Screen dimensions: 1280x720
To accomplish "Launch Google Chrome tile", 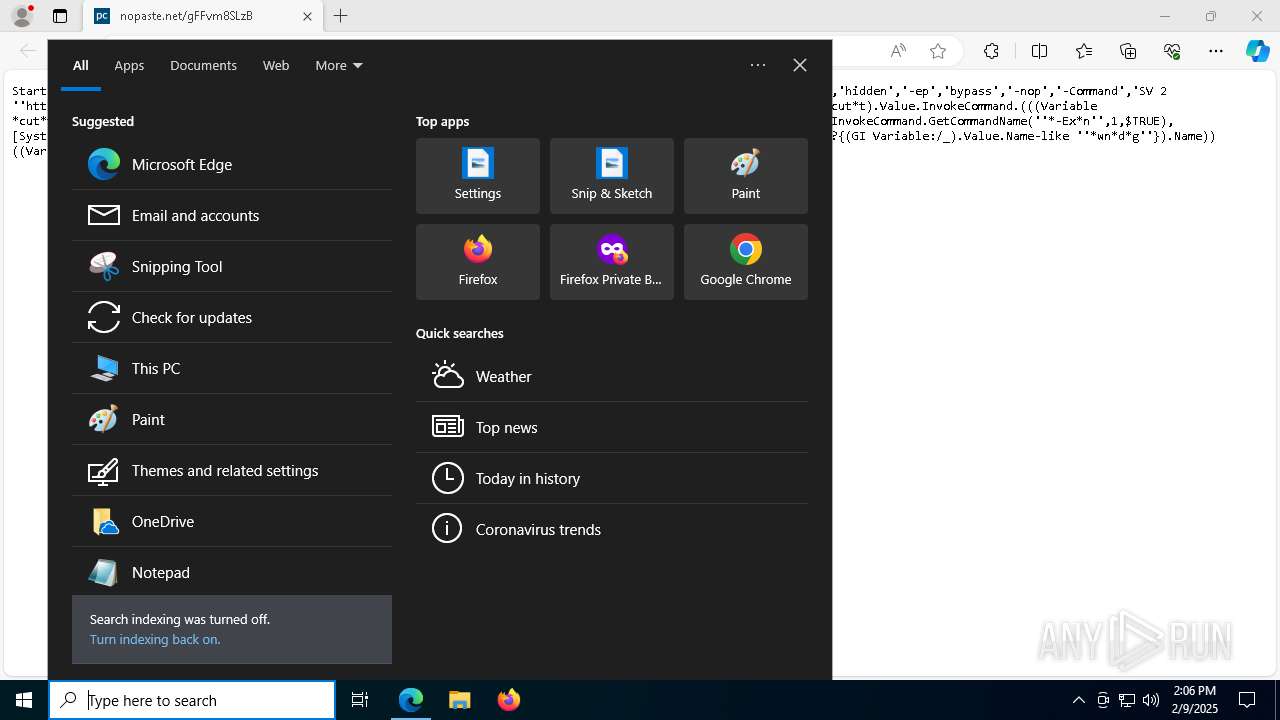I will (746, 262).
